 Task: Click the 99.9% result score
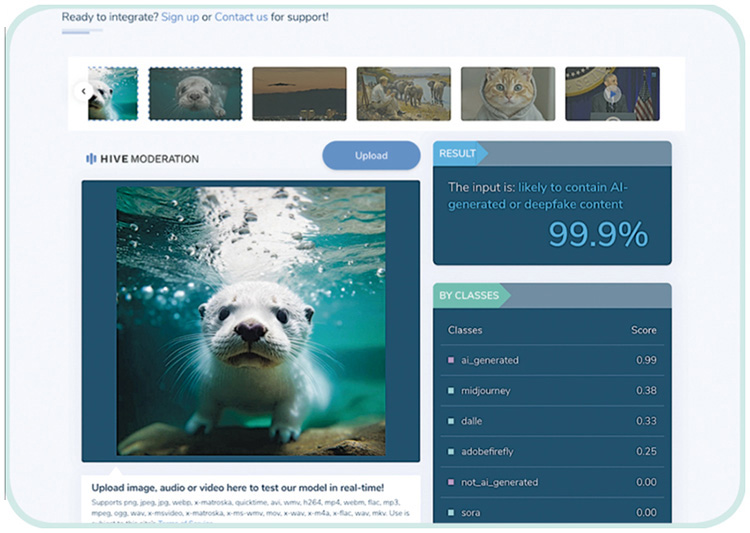[x=598, y=234]
